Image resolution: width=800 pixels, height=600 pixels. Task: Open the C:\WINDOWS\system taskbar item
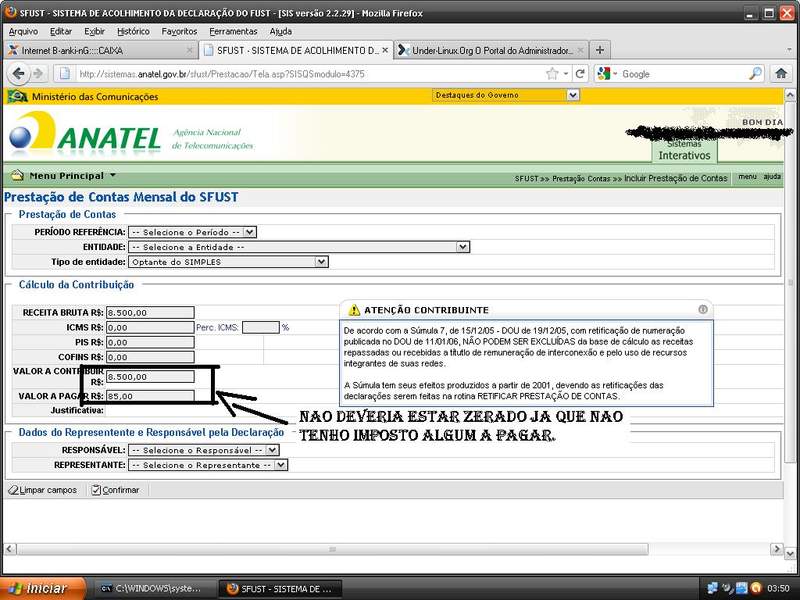click(155, 588)
